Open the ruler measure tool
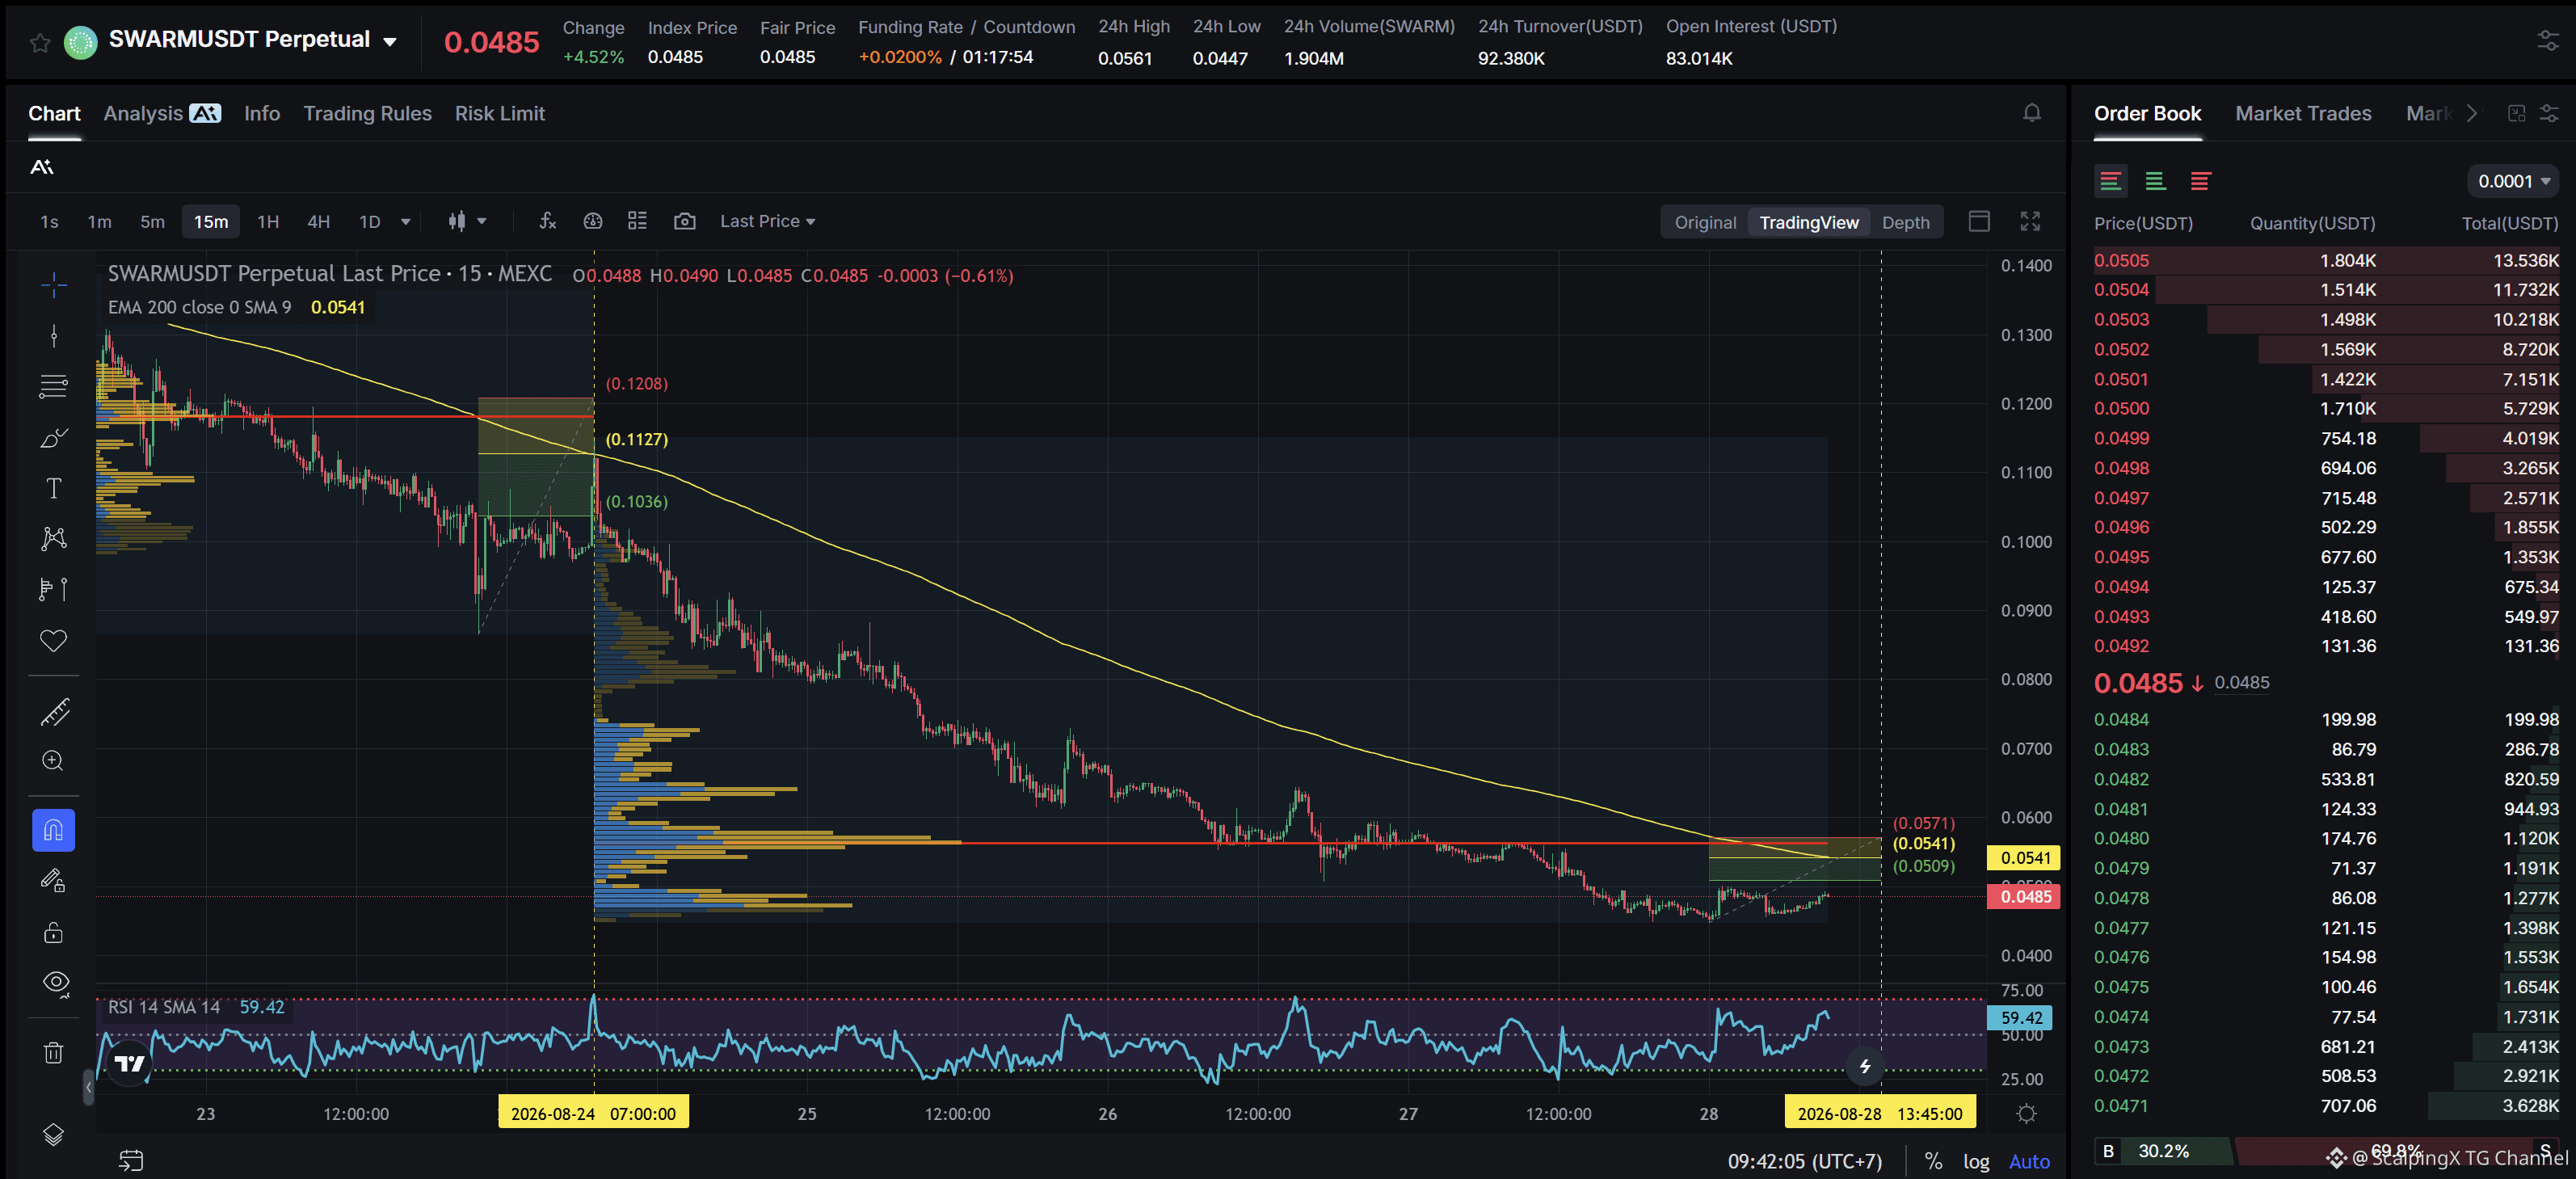Screen dimensions: 2576x1179 pos(54,712)
